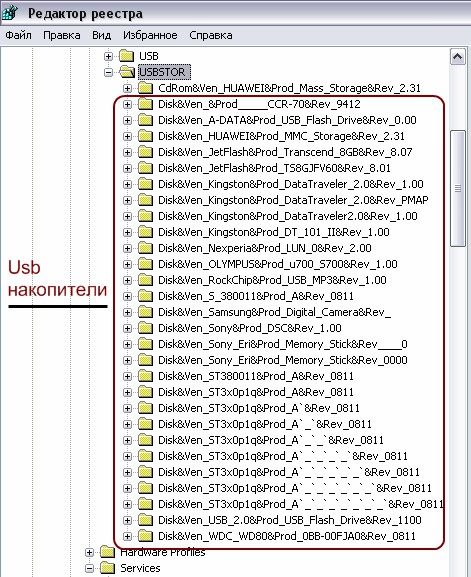Expand the A-DATA USB_Flash_Drive key
The image size is (471, 577).
coord(127,120)
